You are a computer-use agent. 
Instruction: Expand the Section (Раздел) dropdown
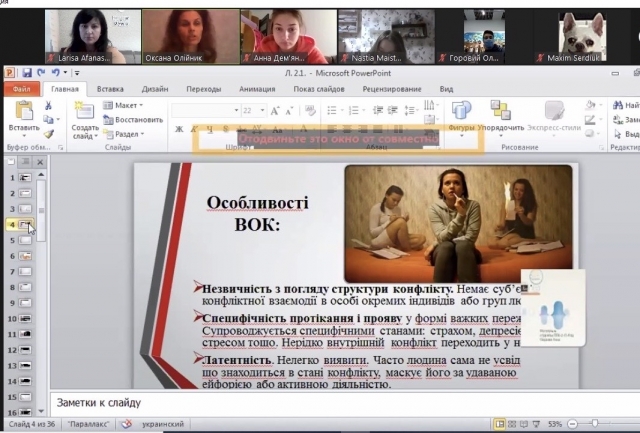127,134
